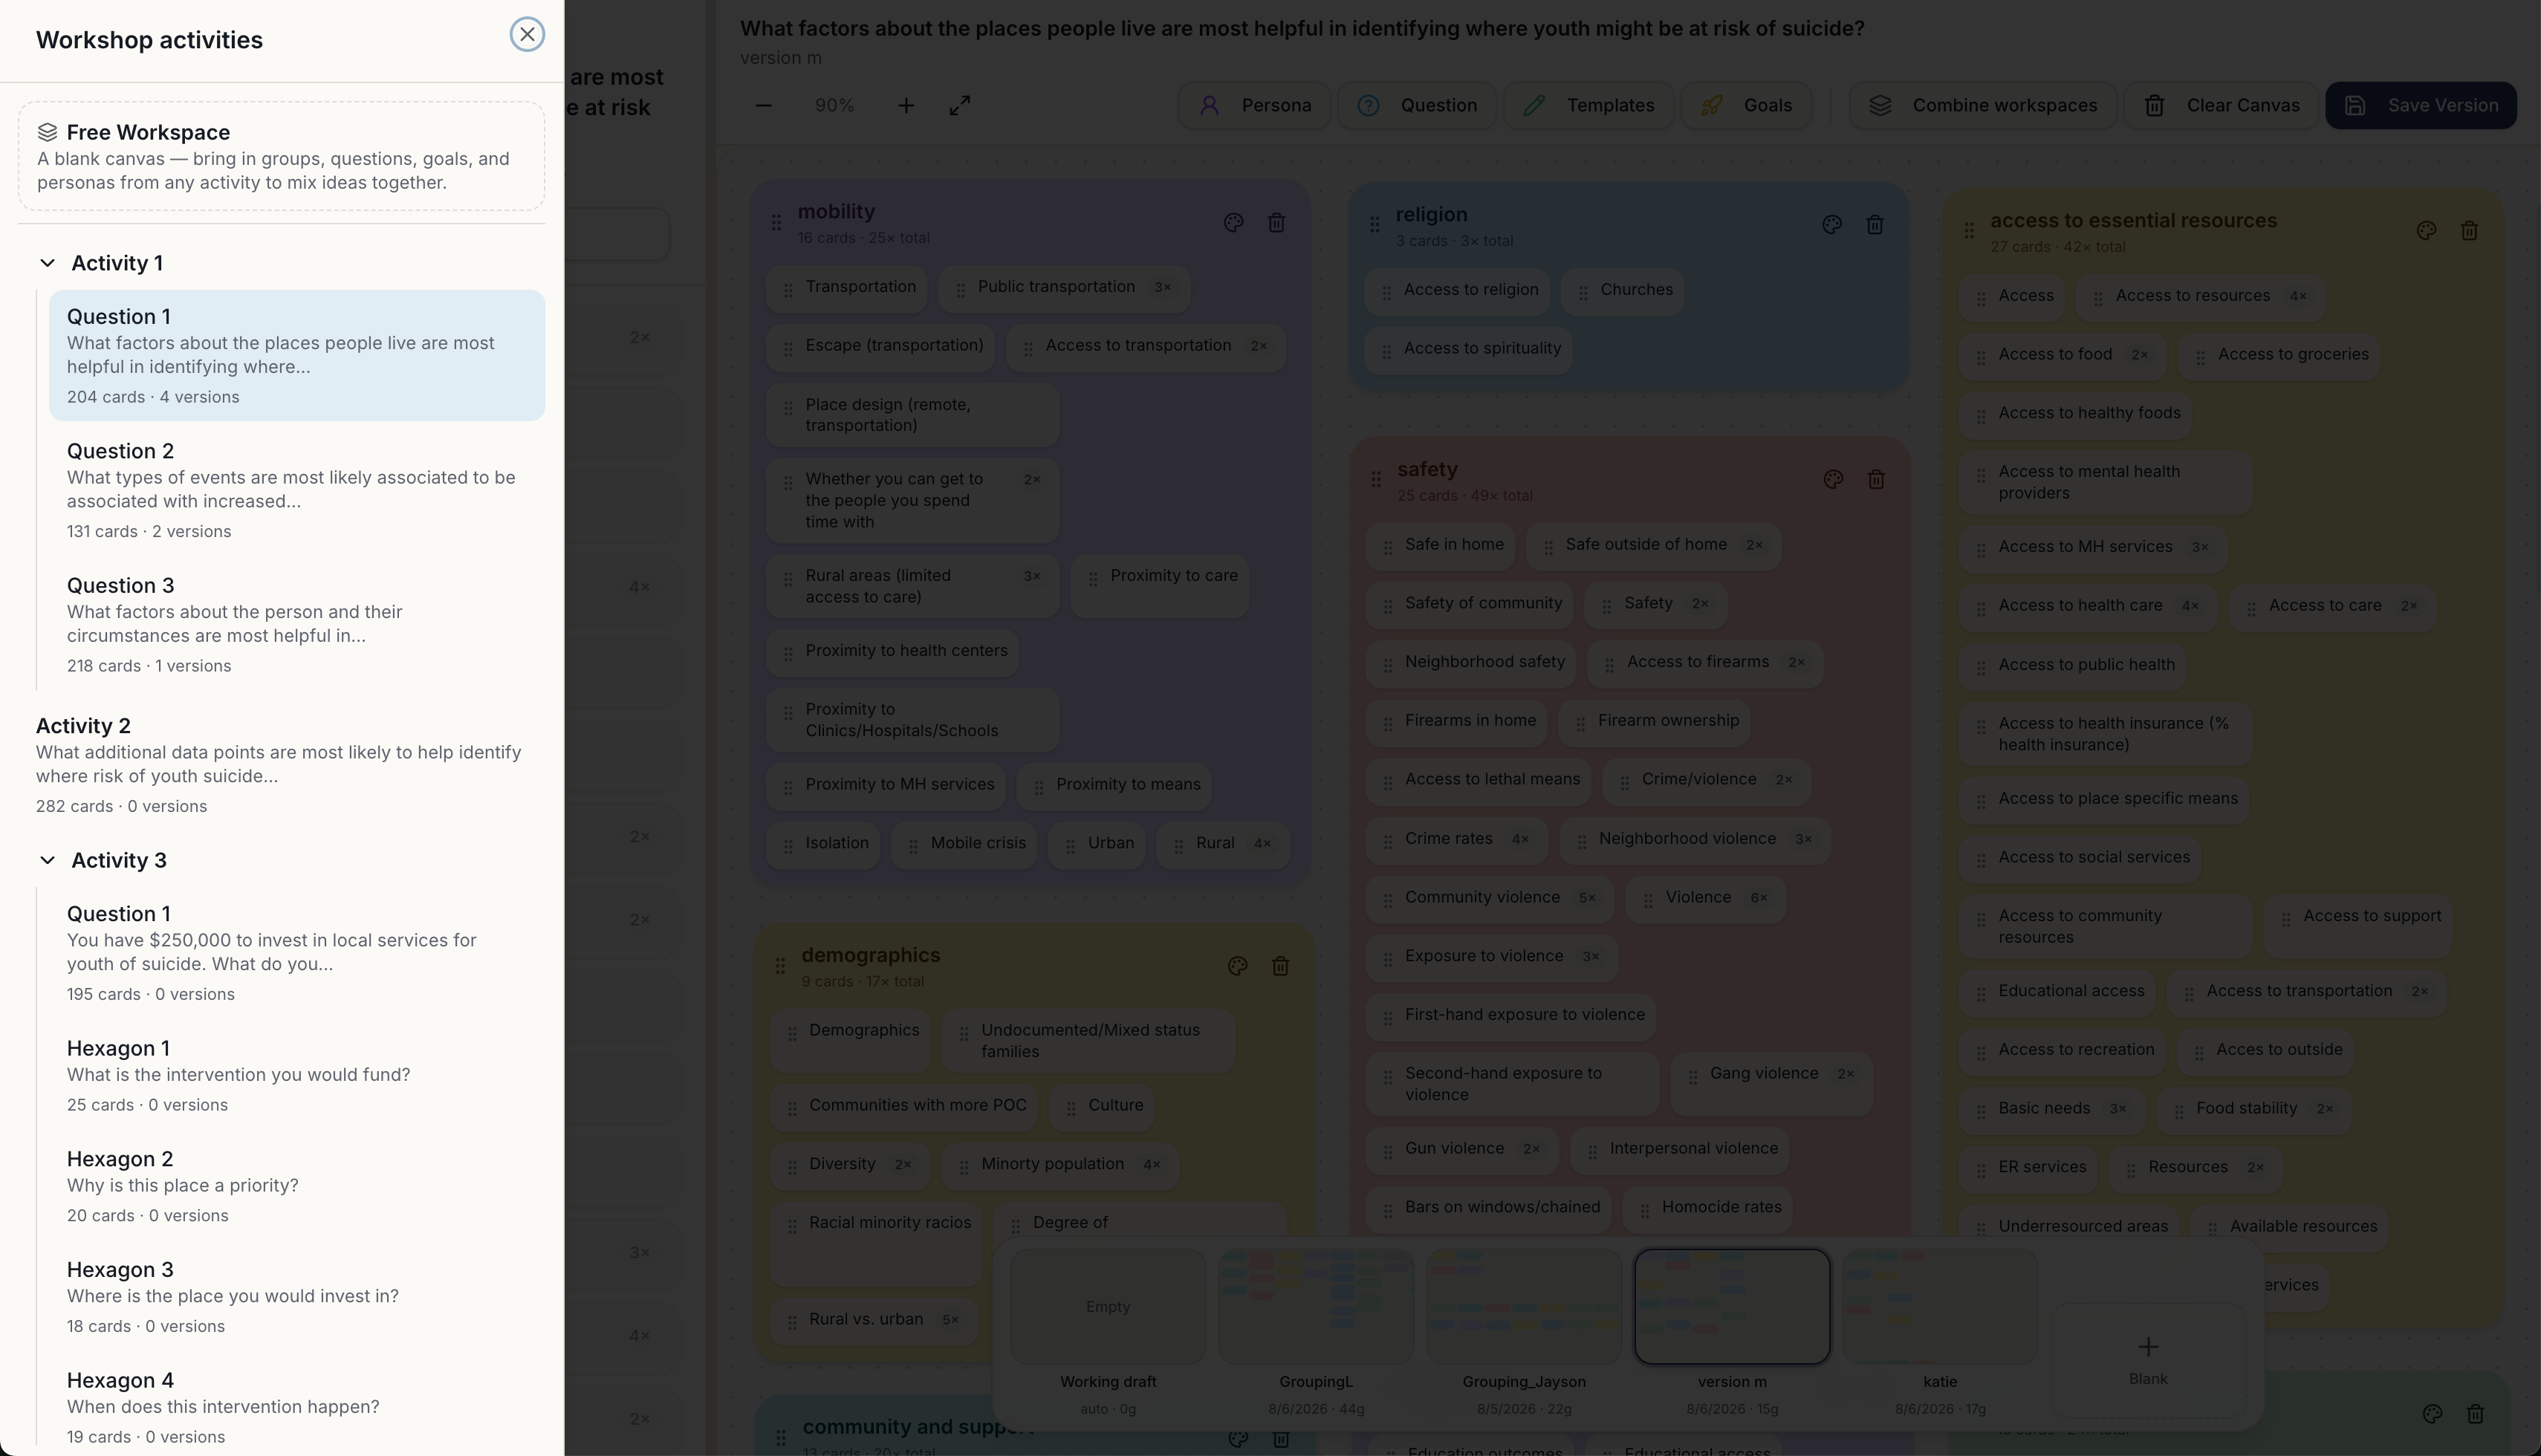Viewport: 2541px width, 1456px height.
Task: Collapse the Activity 1 section
Action: [47, 263]
